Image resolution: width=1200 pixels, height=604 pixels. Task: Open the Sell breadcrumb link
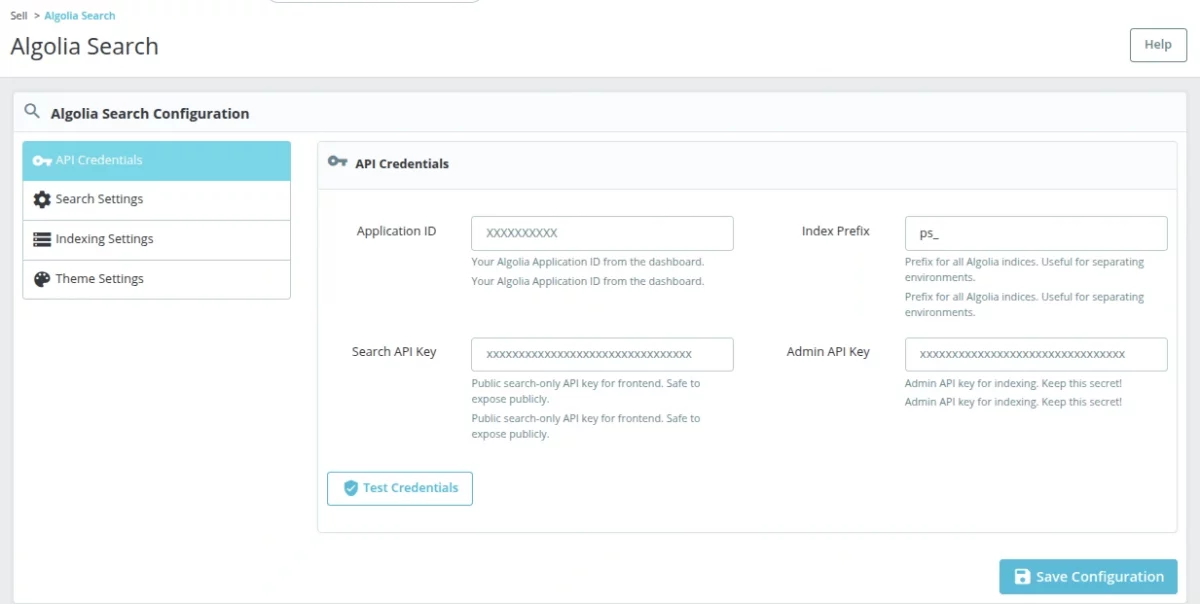pos(17,15)
